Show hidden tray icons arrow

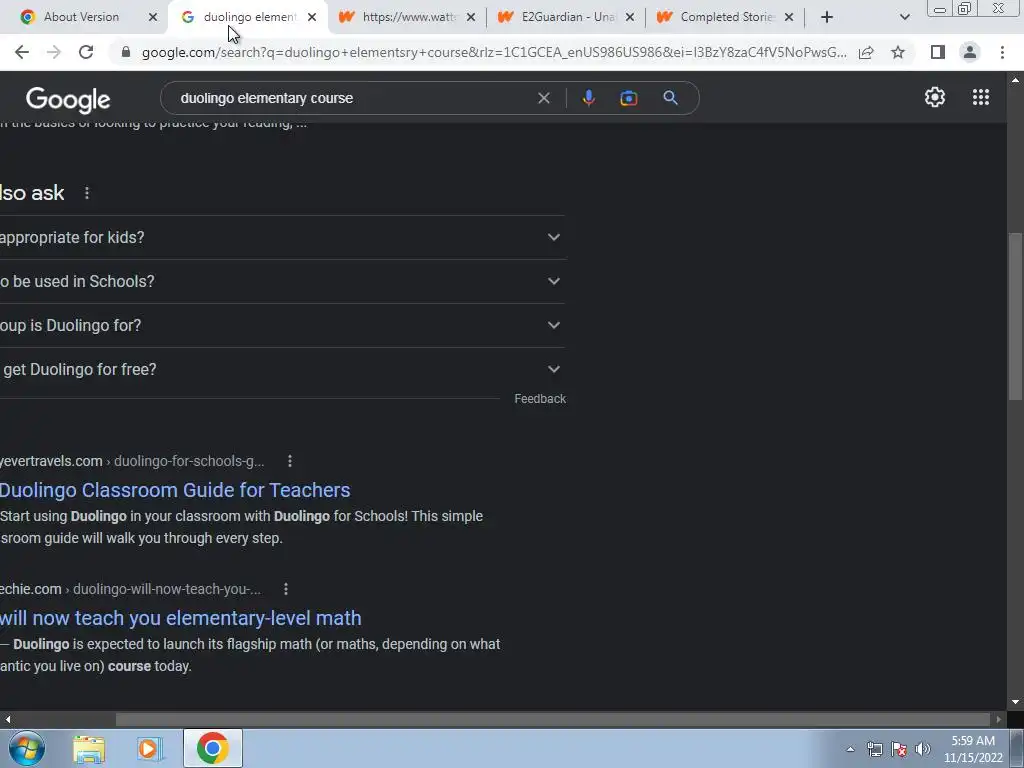point(850,749)
